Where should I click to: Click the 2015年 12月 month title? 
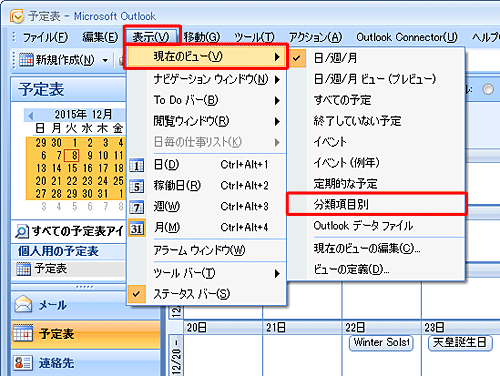[x=83, y=115]
